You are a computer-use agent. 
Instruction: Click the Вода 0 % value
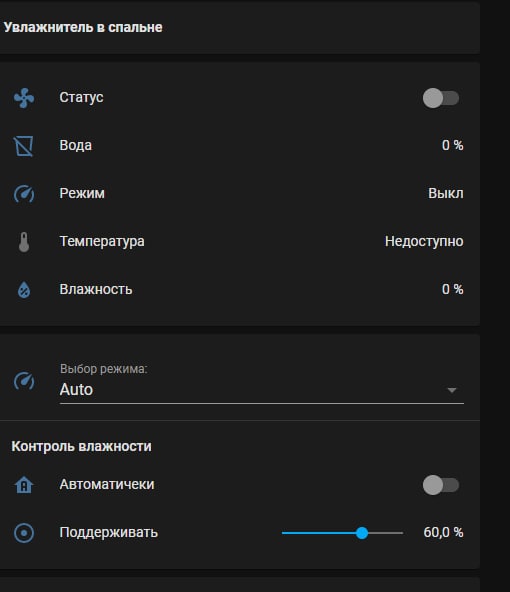click(452, 145)
